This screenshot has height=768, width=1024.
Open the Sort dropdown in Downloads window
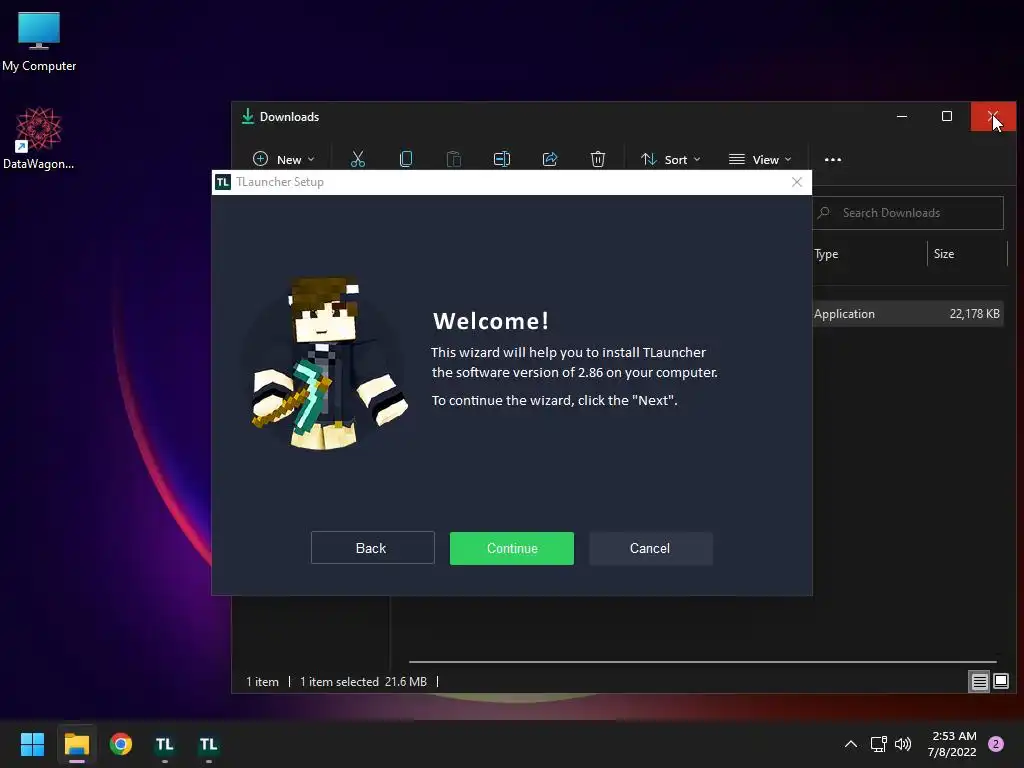pos(671,159)
